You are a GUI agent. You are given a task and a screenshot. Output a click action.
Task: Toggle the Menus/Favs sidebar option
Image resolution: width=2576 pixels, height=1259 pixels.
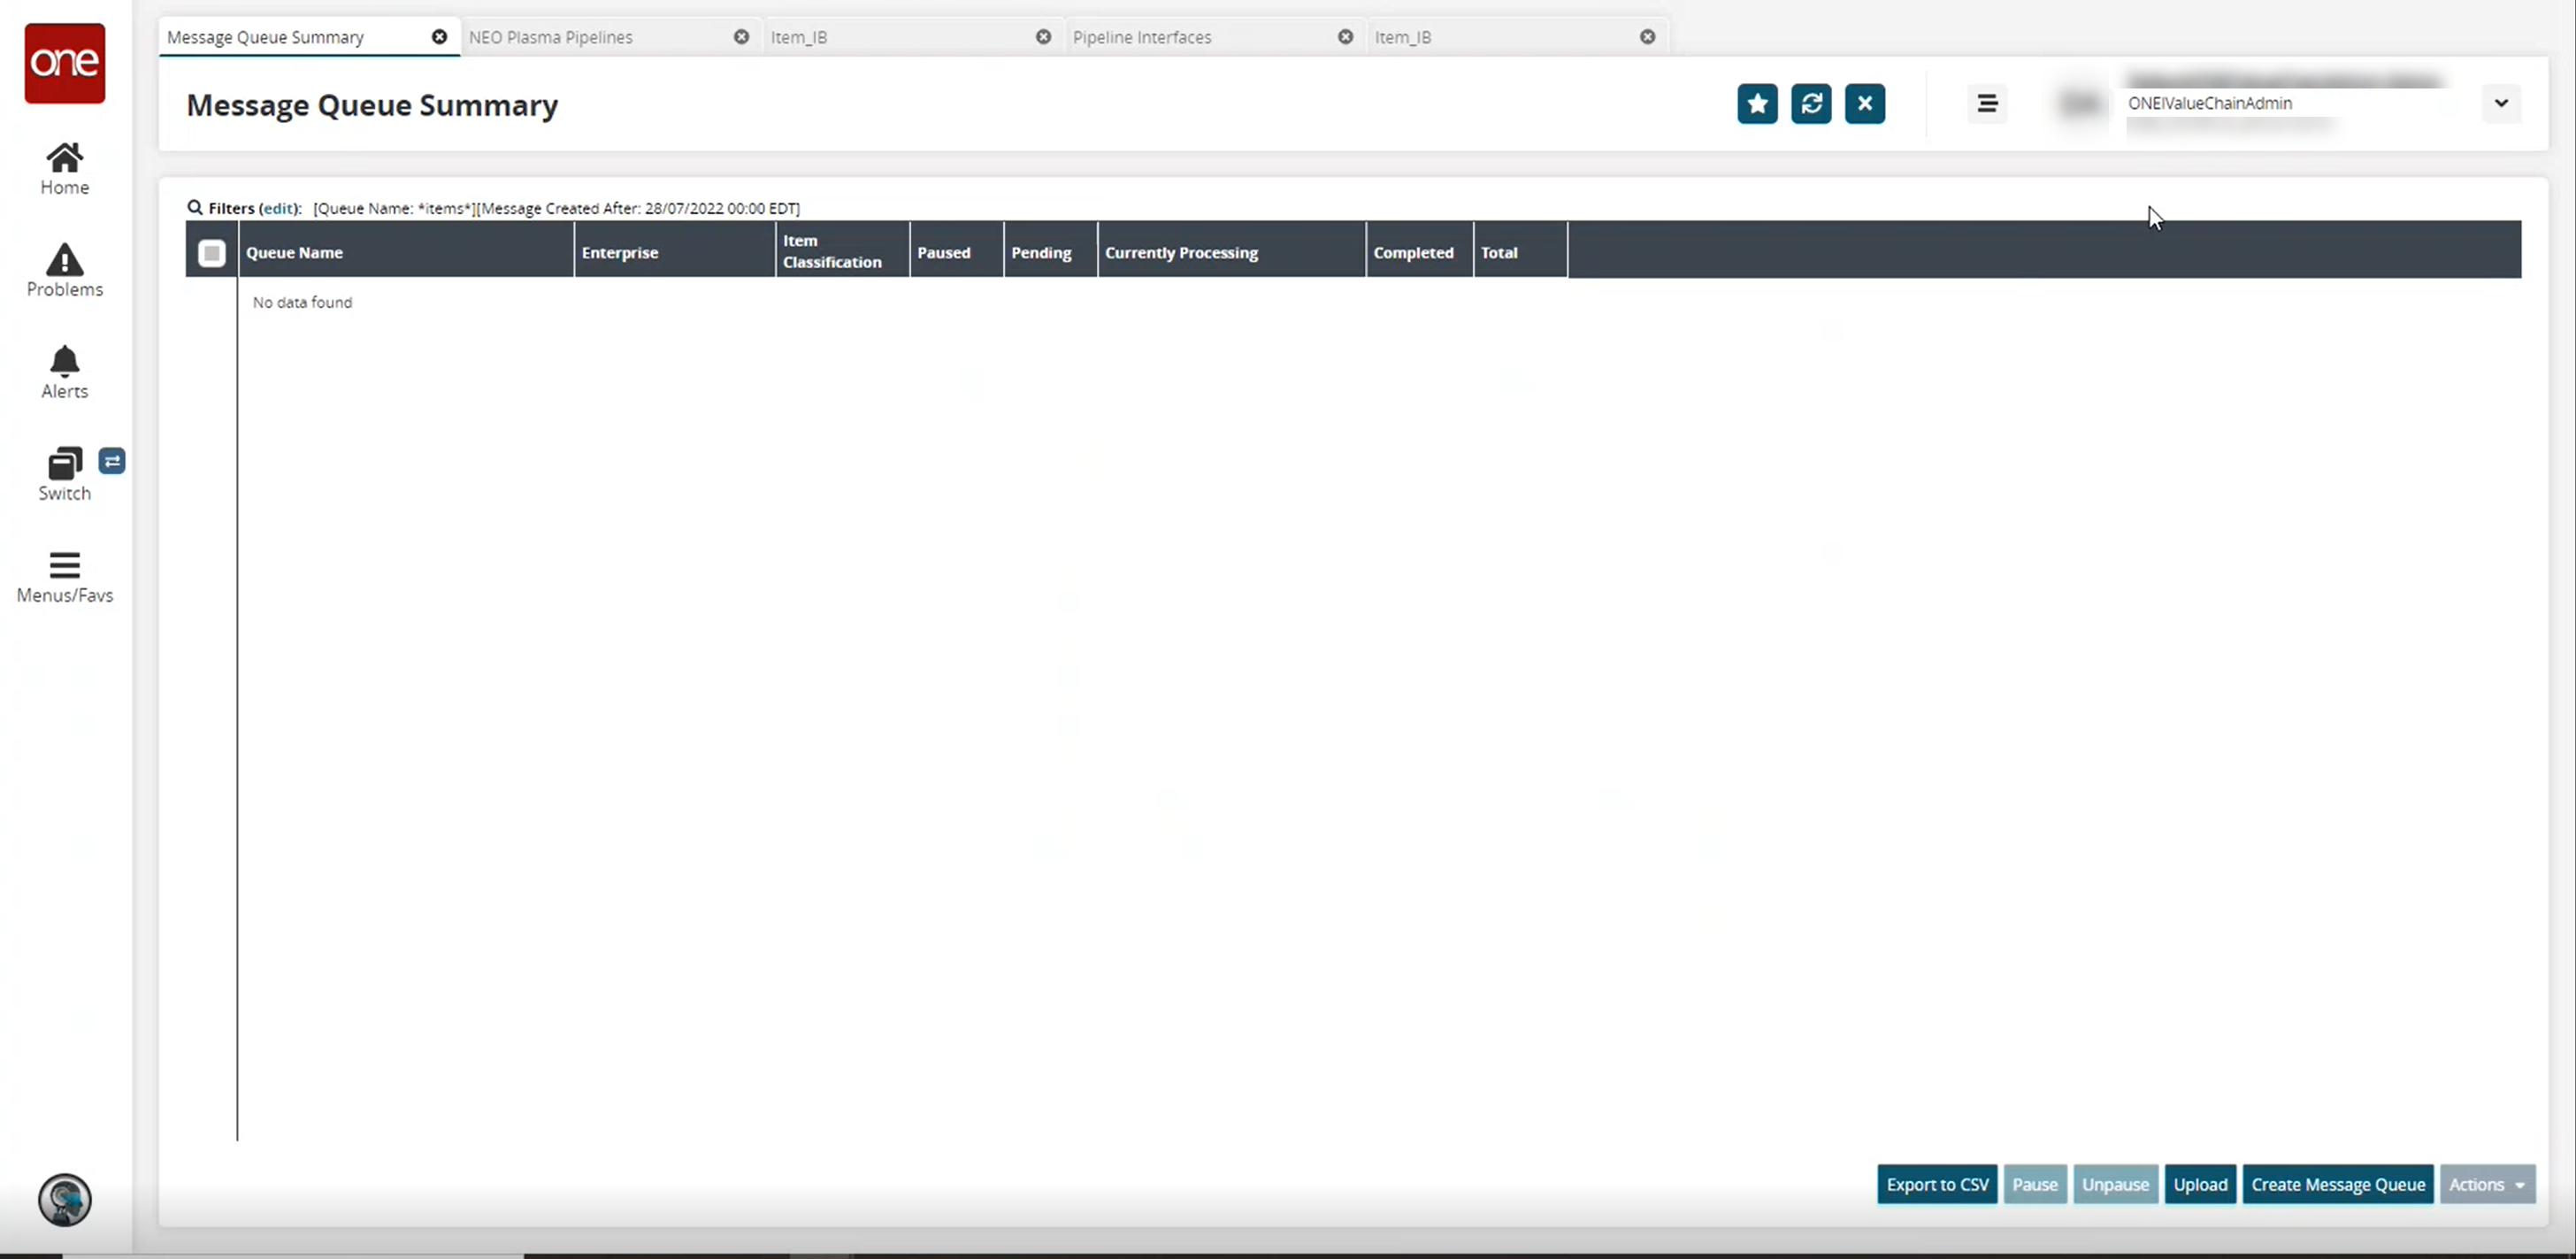(x=64, y=575)
